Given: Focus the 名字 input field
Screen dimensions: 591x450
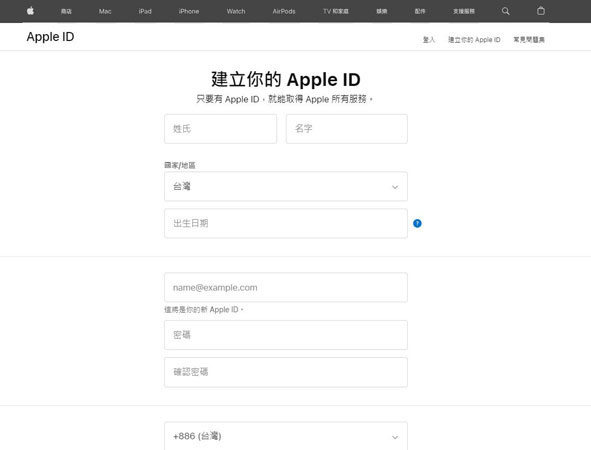Looking at the screenshot, I should point(347,129).
